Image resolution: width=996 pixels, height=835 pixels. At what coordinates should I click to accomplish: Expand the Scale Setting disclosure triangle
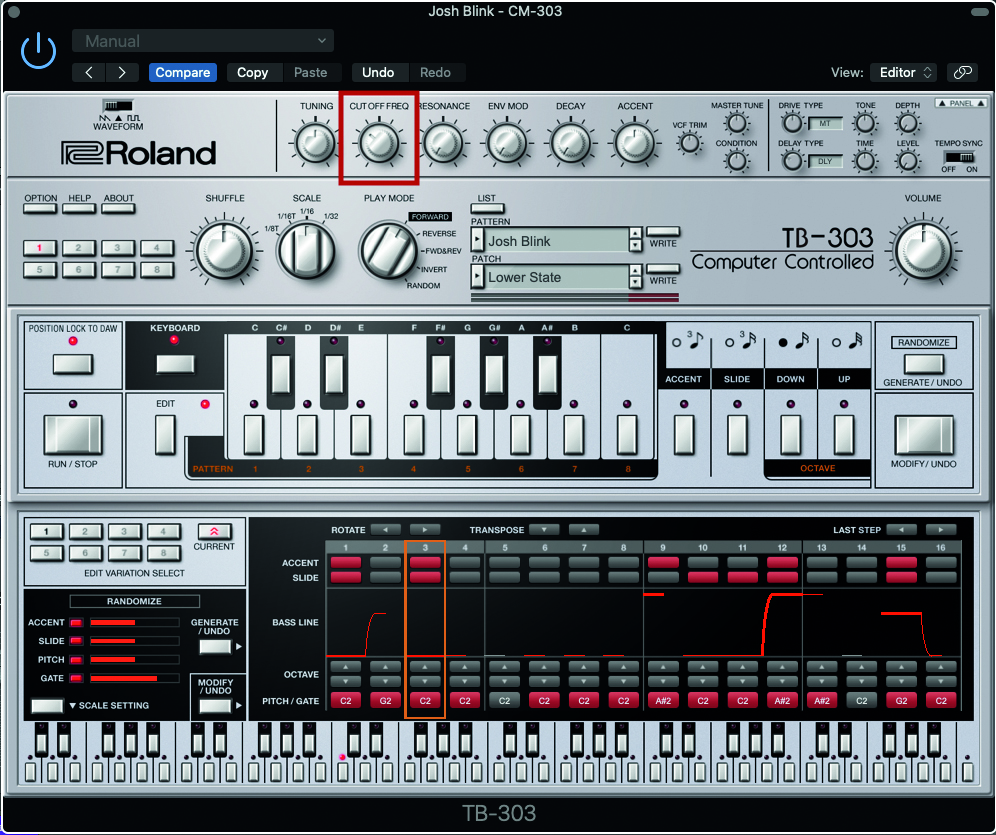coord(72,705)
